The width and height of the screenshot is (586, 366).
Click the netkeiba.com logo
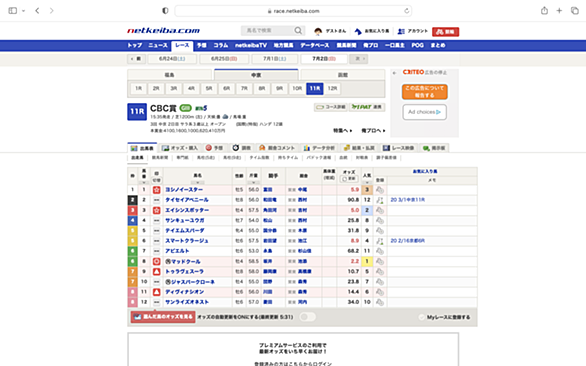click(163, 31)
